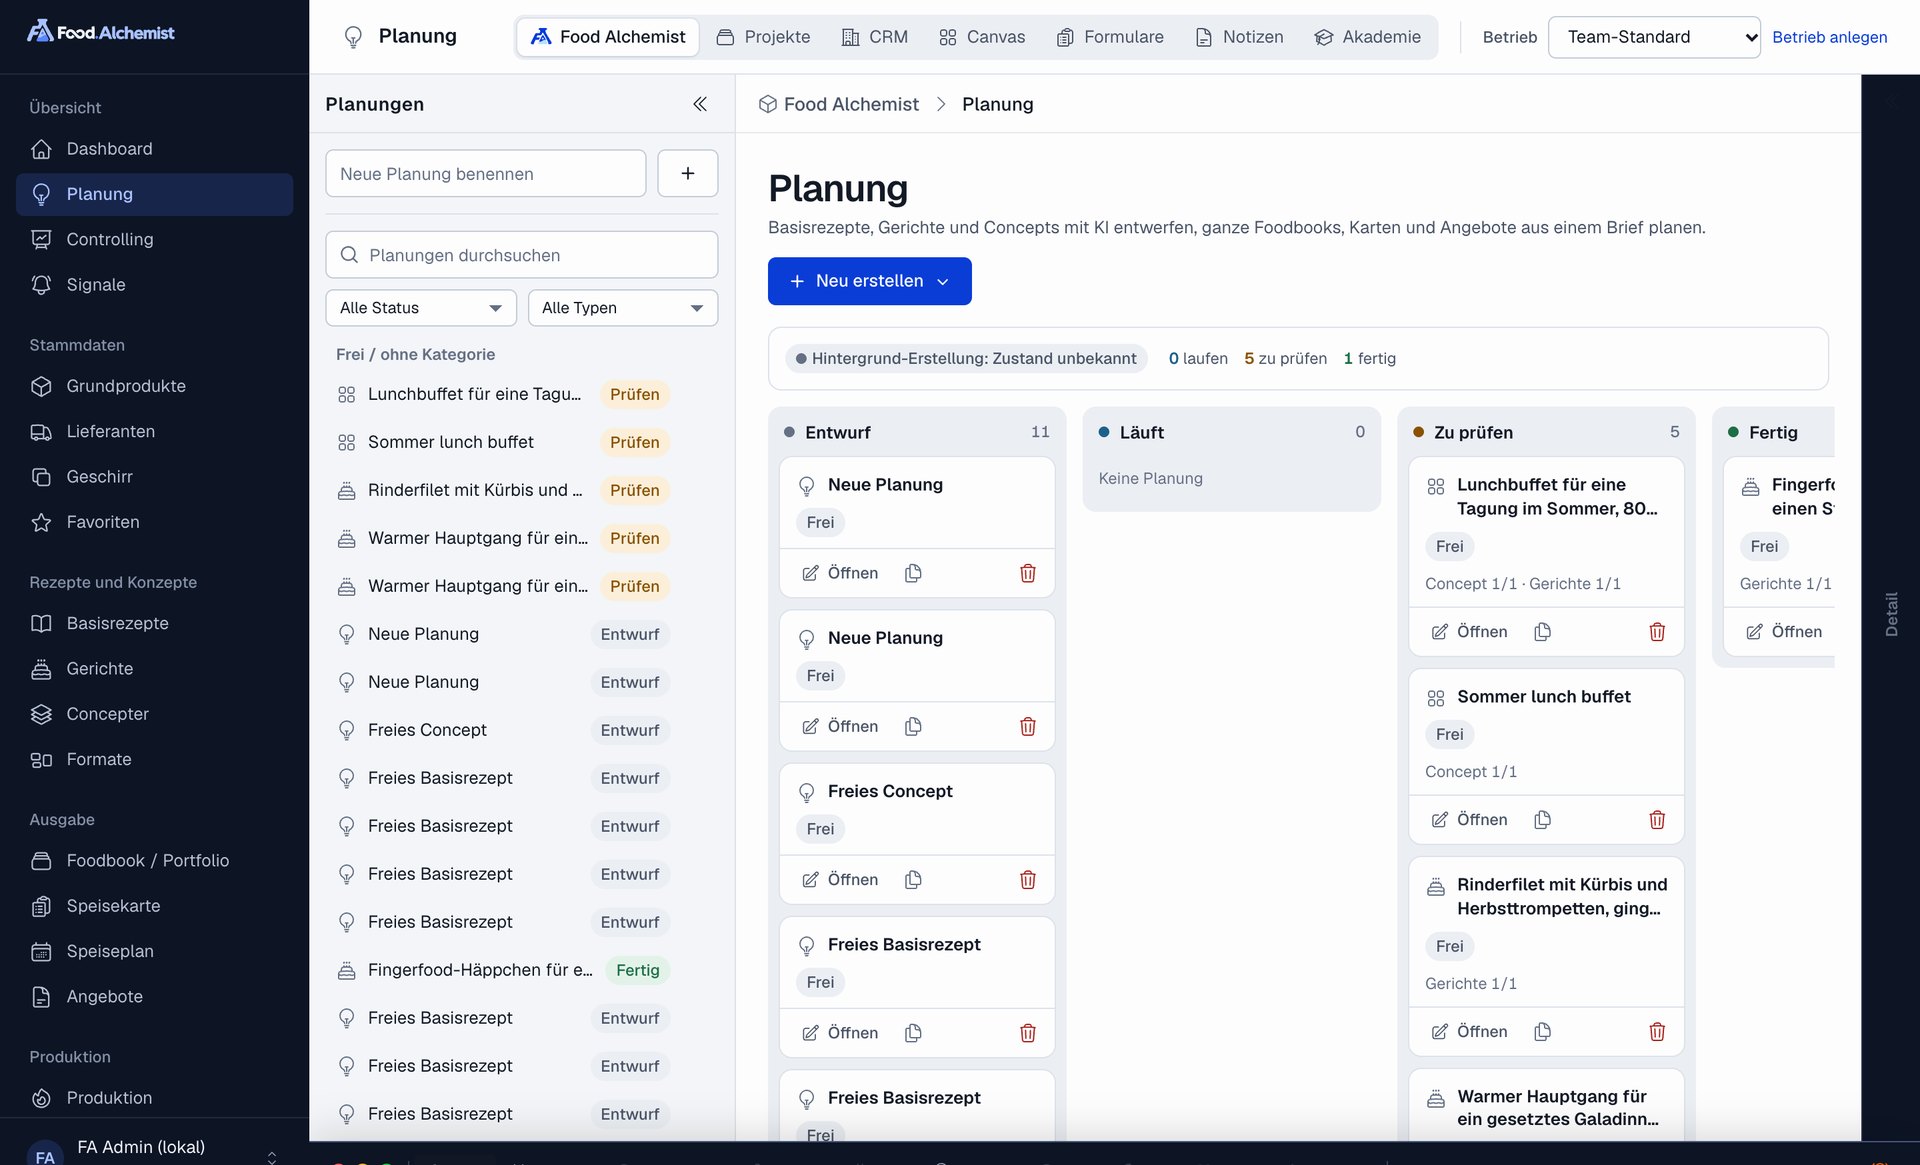Expand the FA Admin (lokal) user menu
The image size is (1920, 1165).
point(154,1152)
